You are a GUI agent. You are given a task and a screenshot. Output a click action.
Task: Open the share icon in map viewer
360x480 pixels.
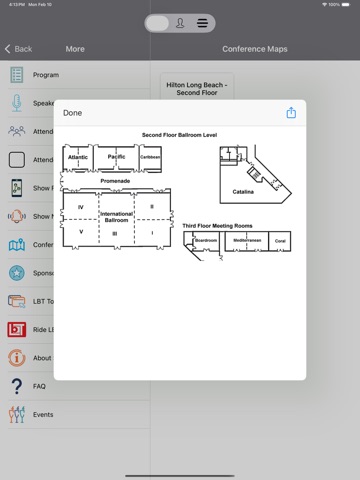point(291,113)
